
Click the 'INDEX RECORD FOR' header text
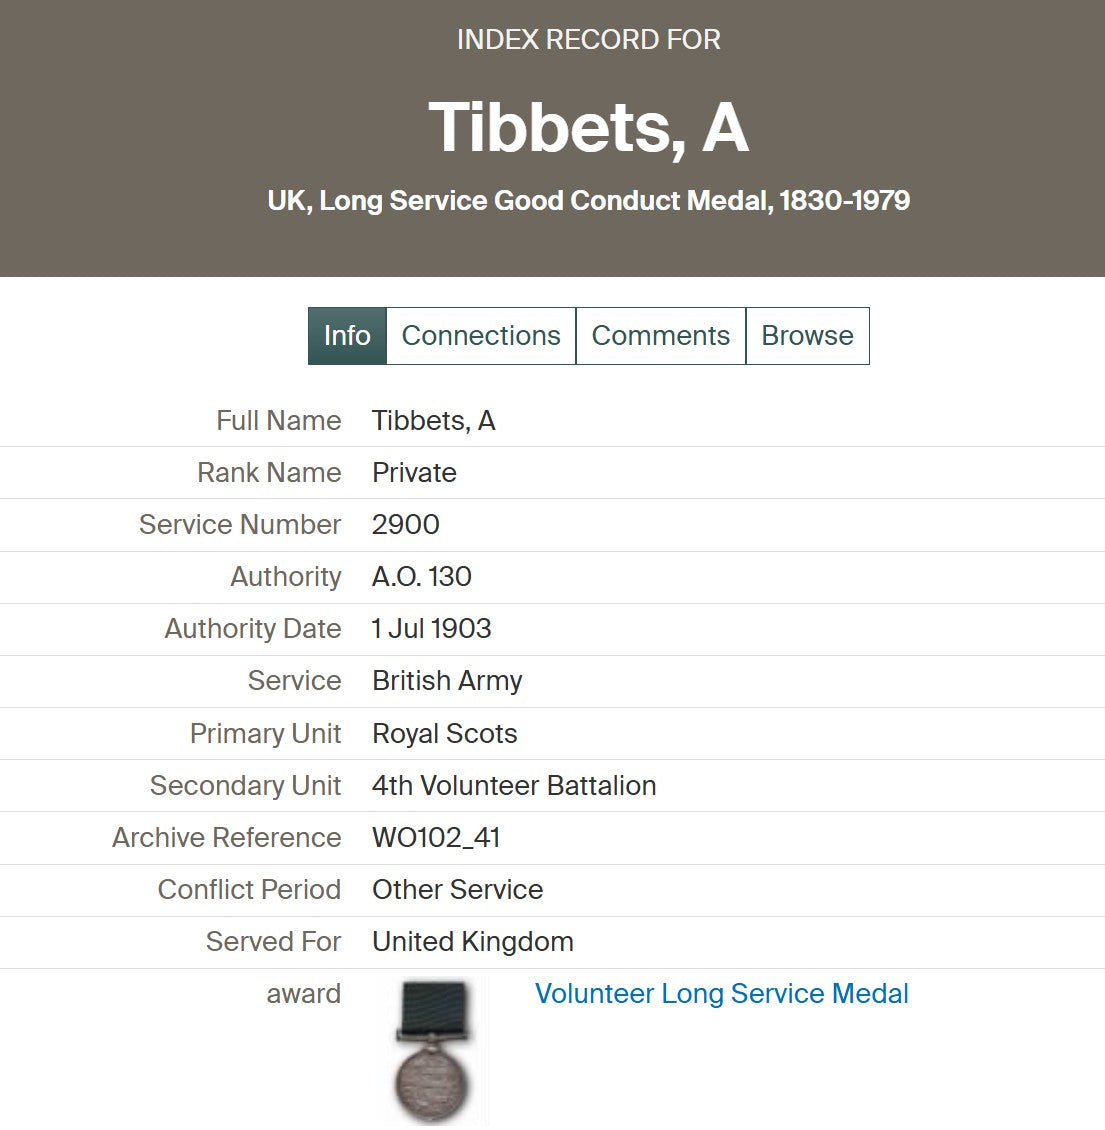coord(589,40)
